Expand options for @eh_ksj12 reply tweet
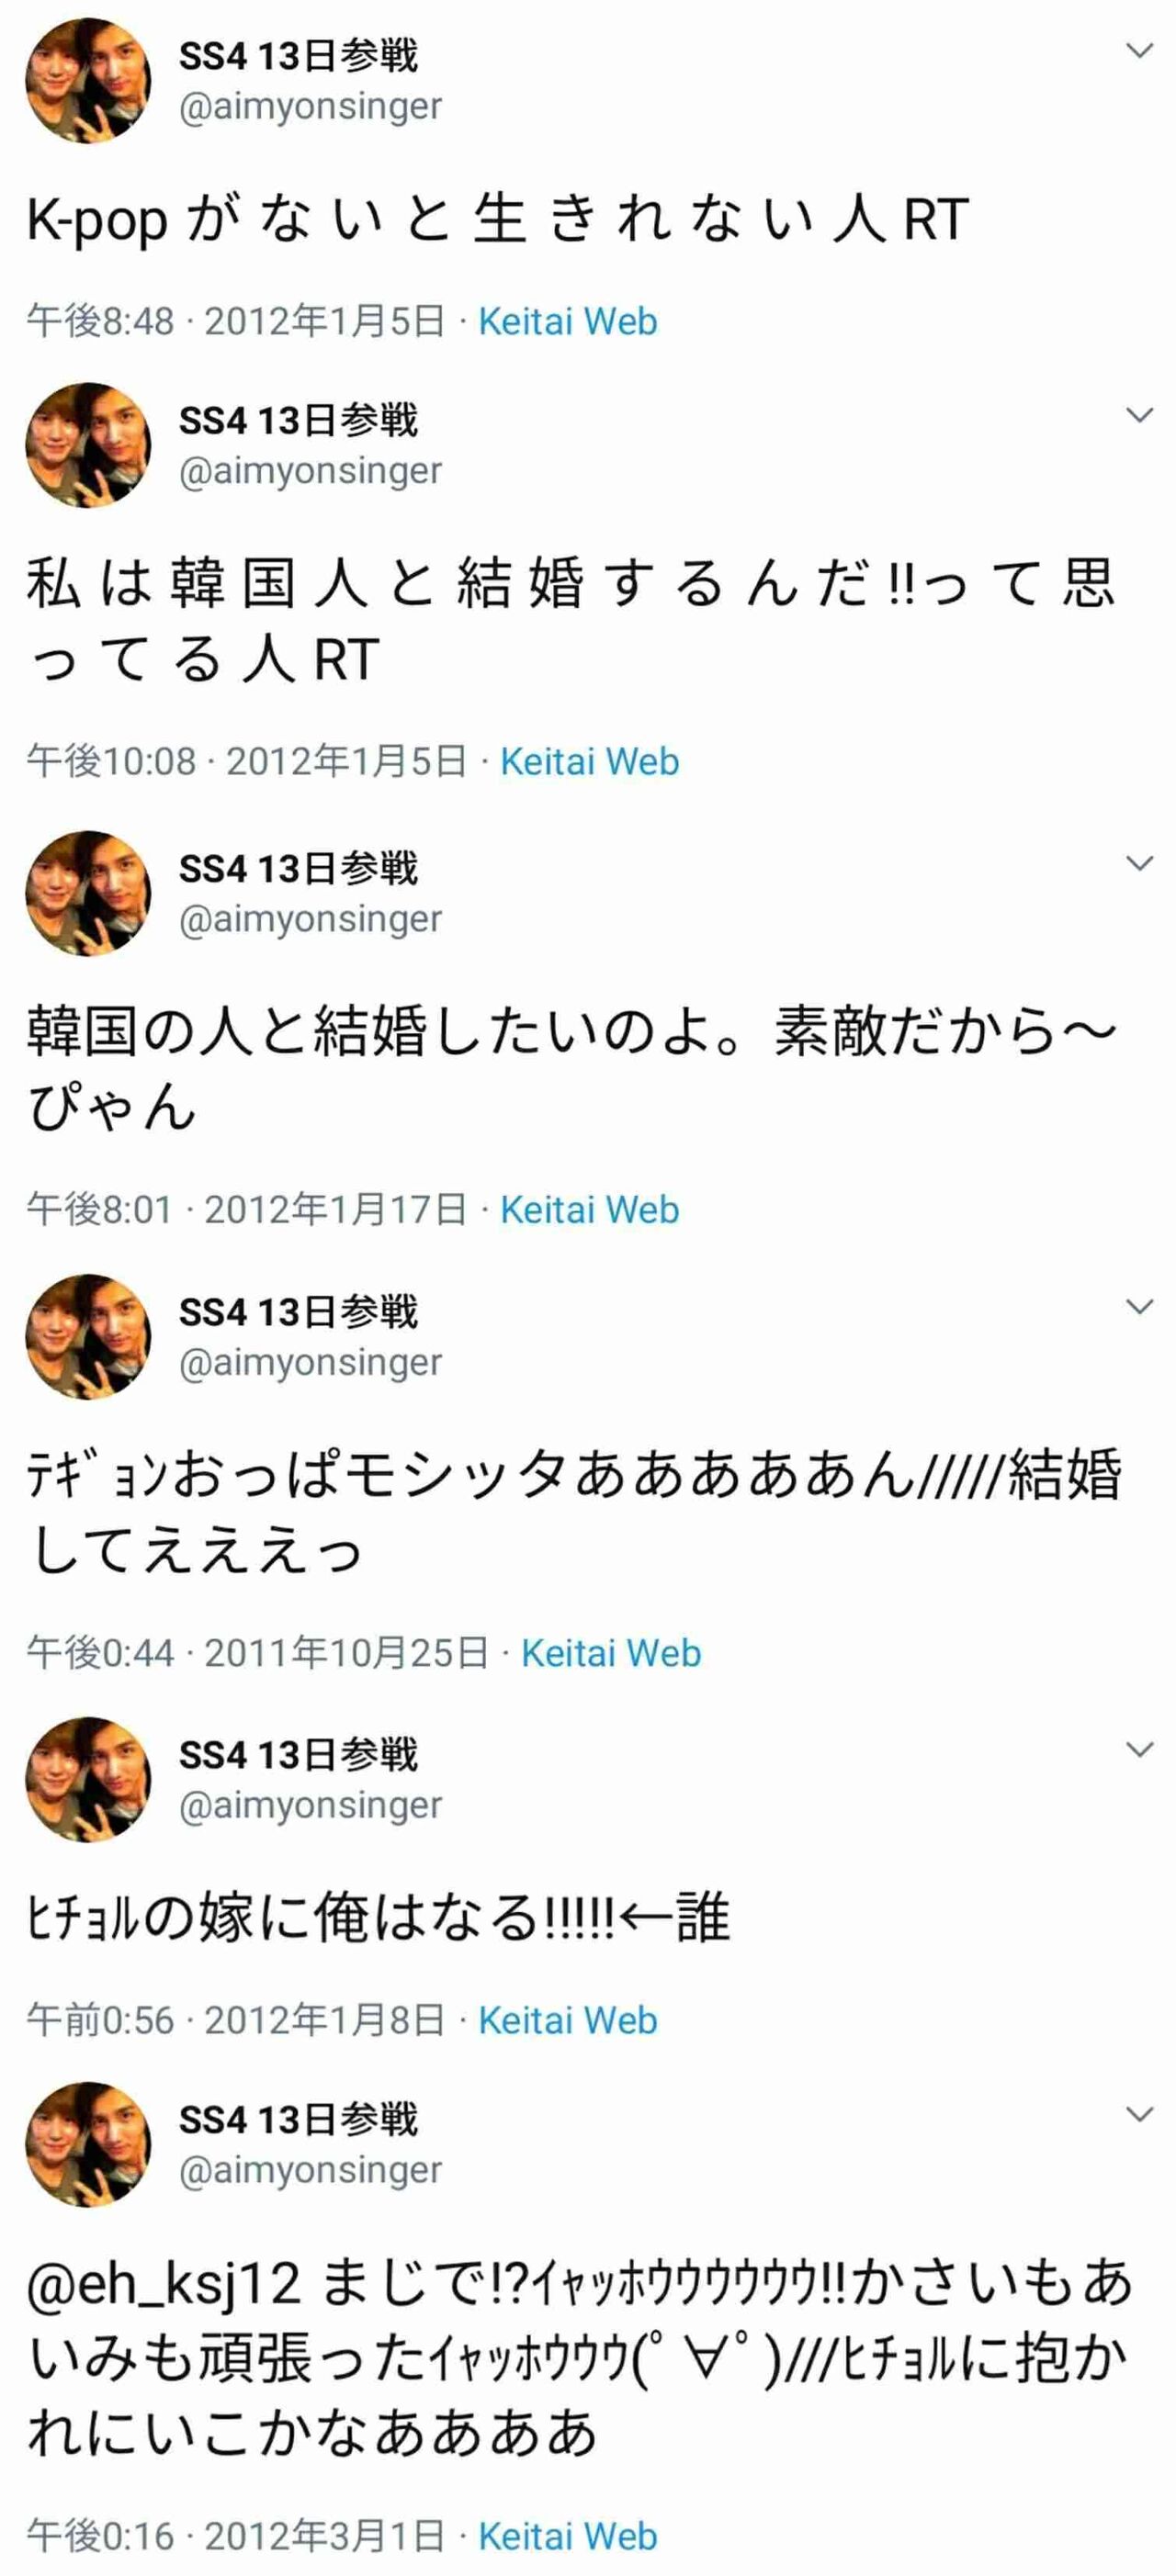1176x2576 pixels. 1139,2115
